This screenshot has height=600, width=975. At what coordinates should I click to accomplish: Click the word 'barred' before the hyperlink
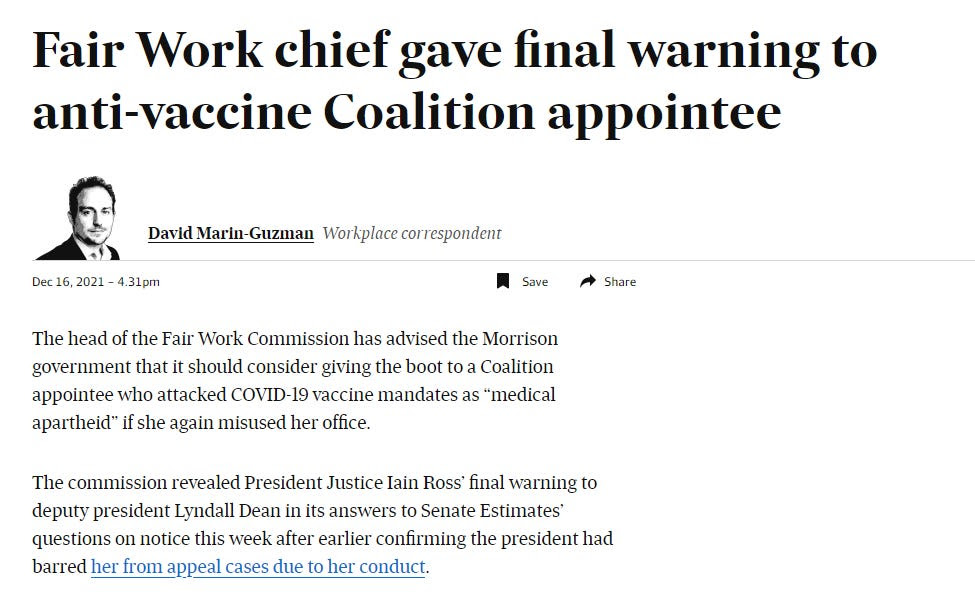click(60, 566)
